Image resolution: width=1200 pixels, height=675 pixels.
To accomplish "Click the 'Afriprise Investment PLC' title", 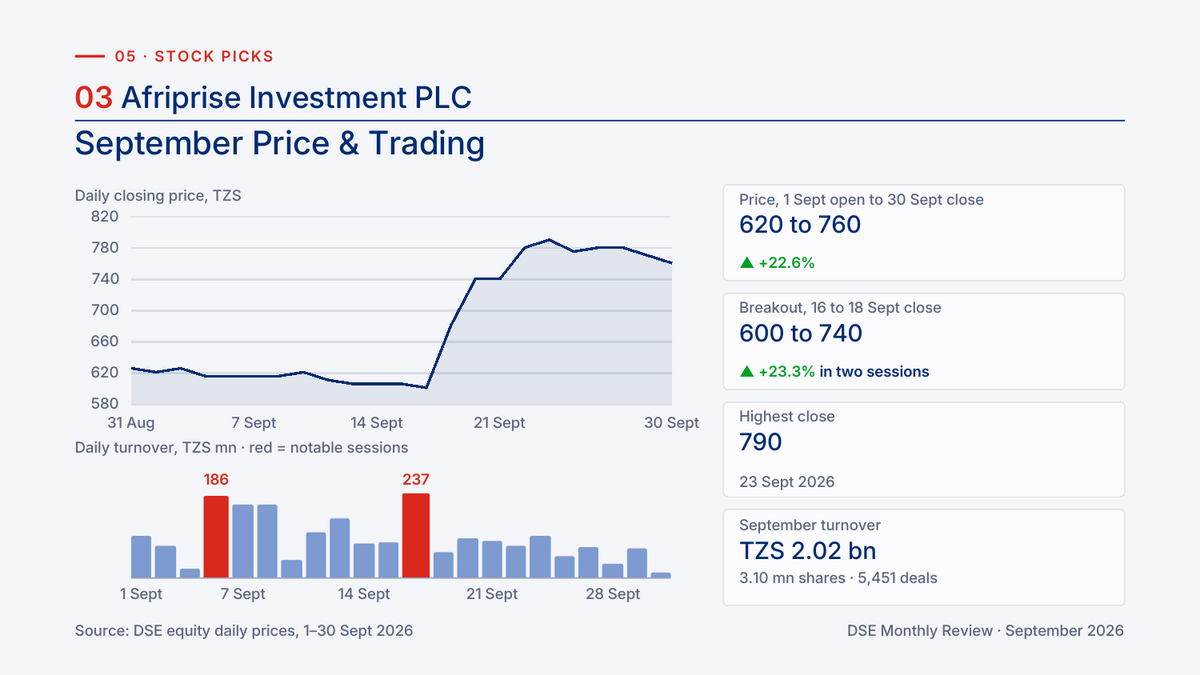I will coord(296,97).
